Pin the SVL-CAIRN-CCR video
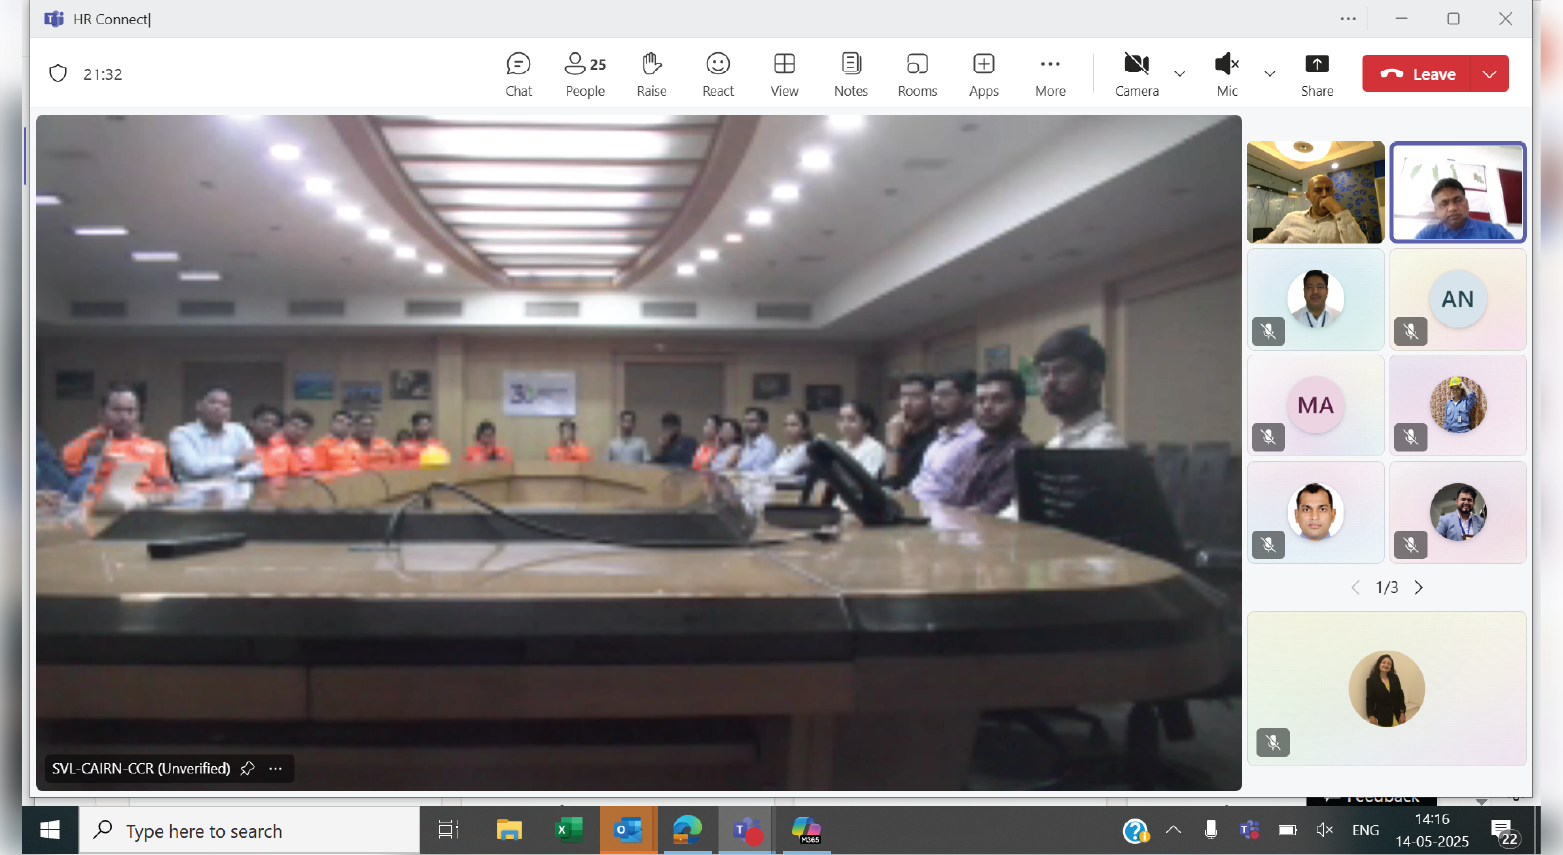The width and height of the screenshot is (1563, 855). [x=248, y=768]
